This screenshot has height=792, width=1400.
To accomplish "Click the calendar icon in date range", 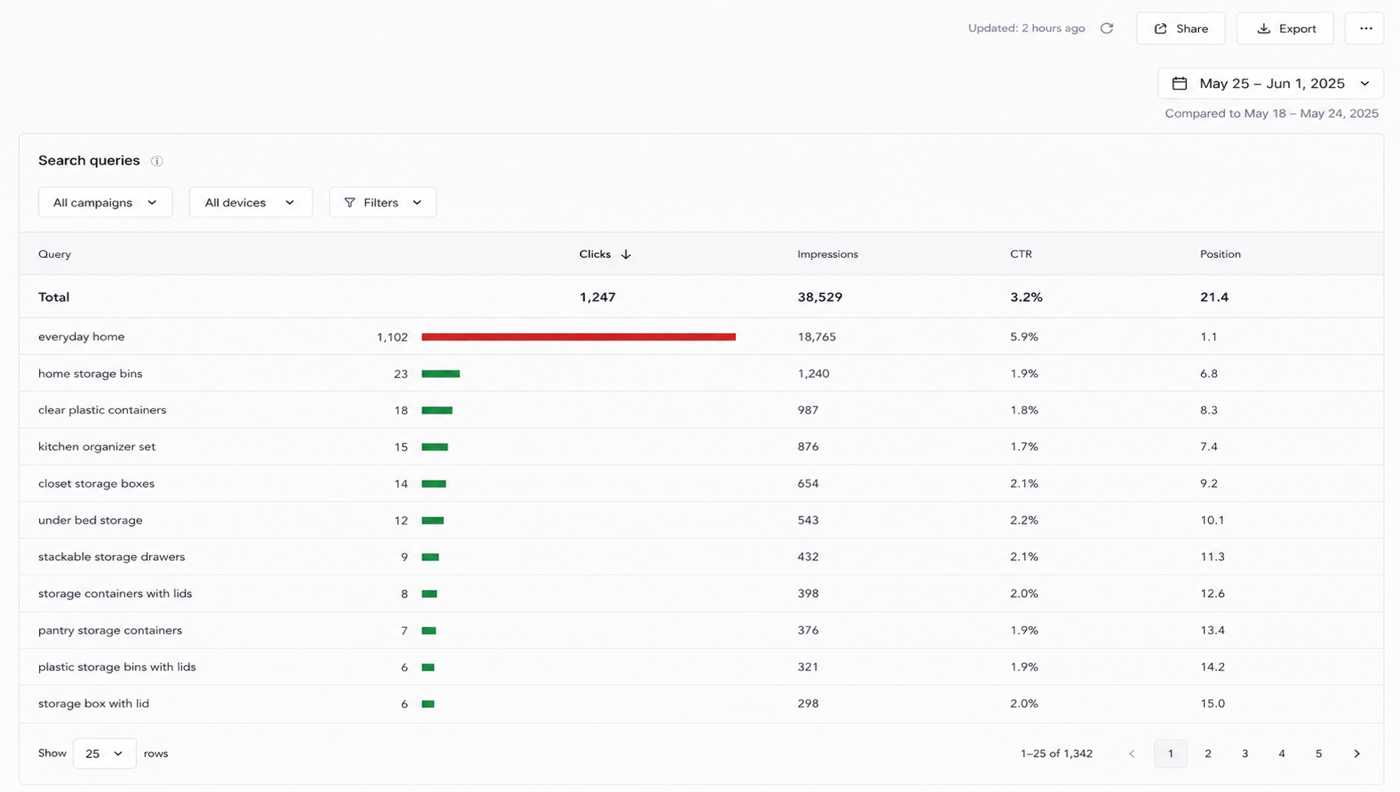I will [1180, 84].
